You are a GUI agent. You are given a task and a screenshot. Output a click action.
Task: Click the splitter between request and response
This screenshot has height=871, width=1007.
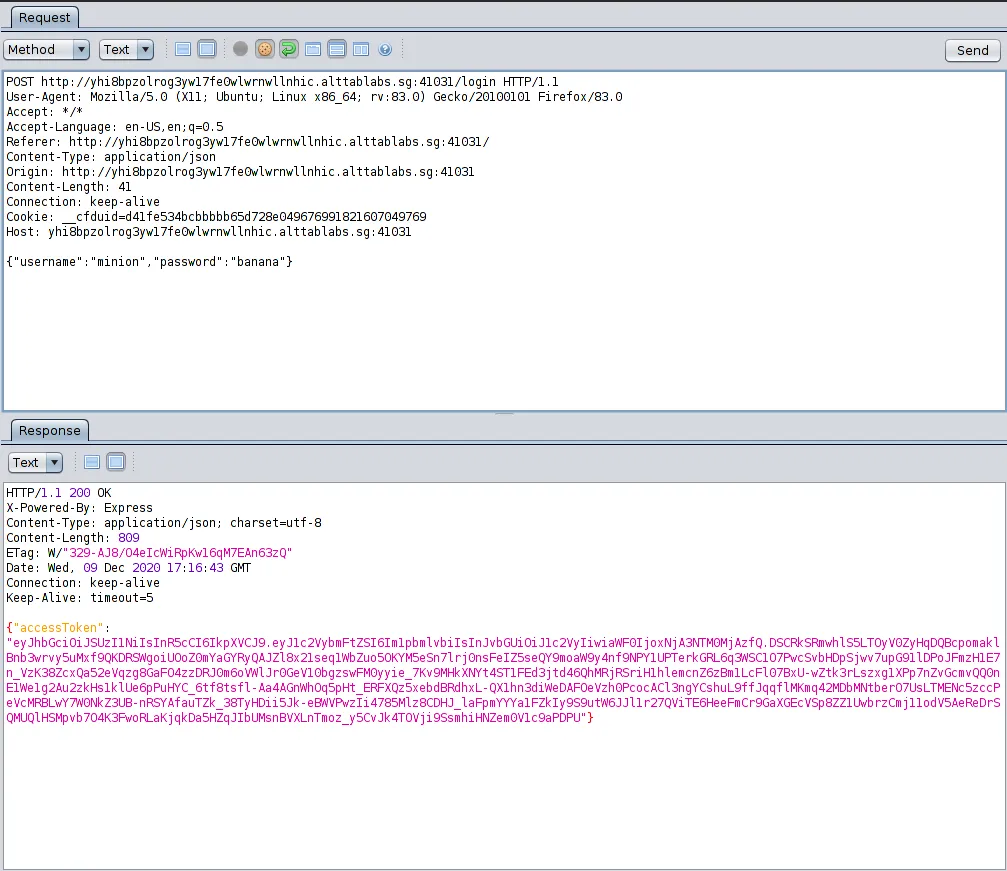[503, 413]
